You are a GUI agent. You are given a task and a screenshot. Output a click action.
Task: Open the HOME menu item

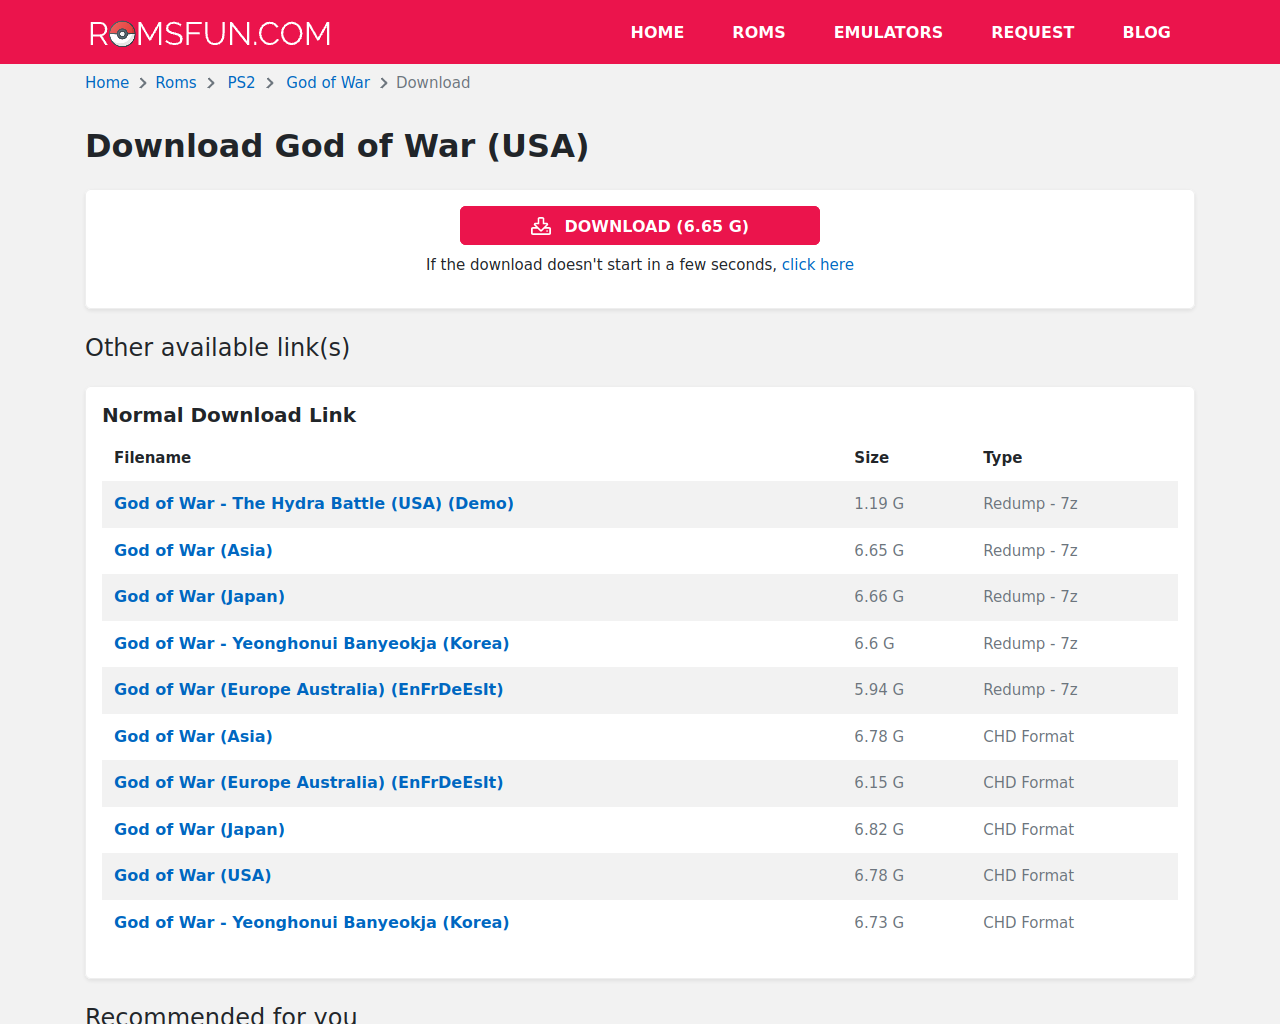tap(657, 32)
